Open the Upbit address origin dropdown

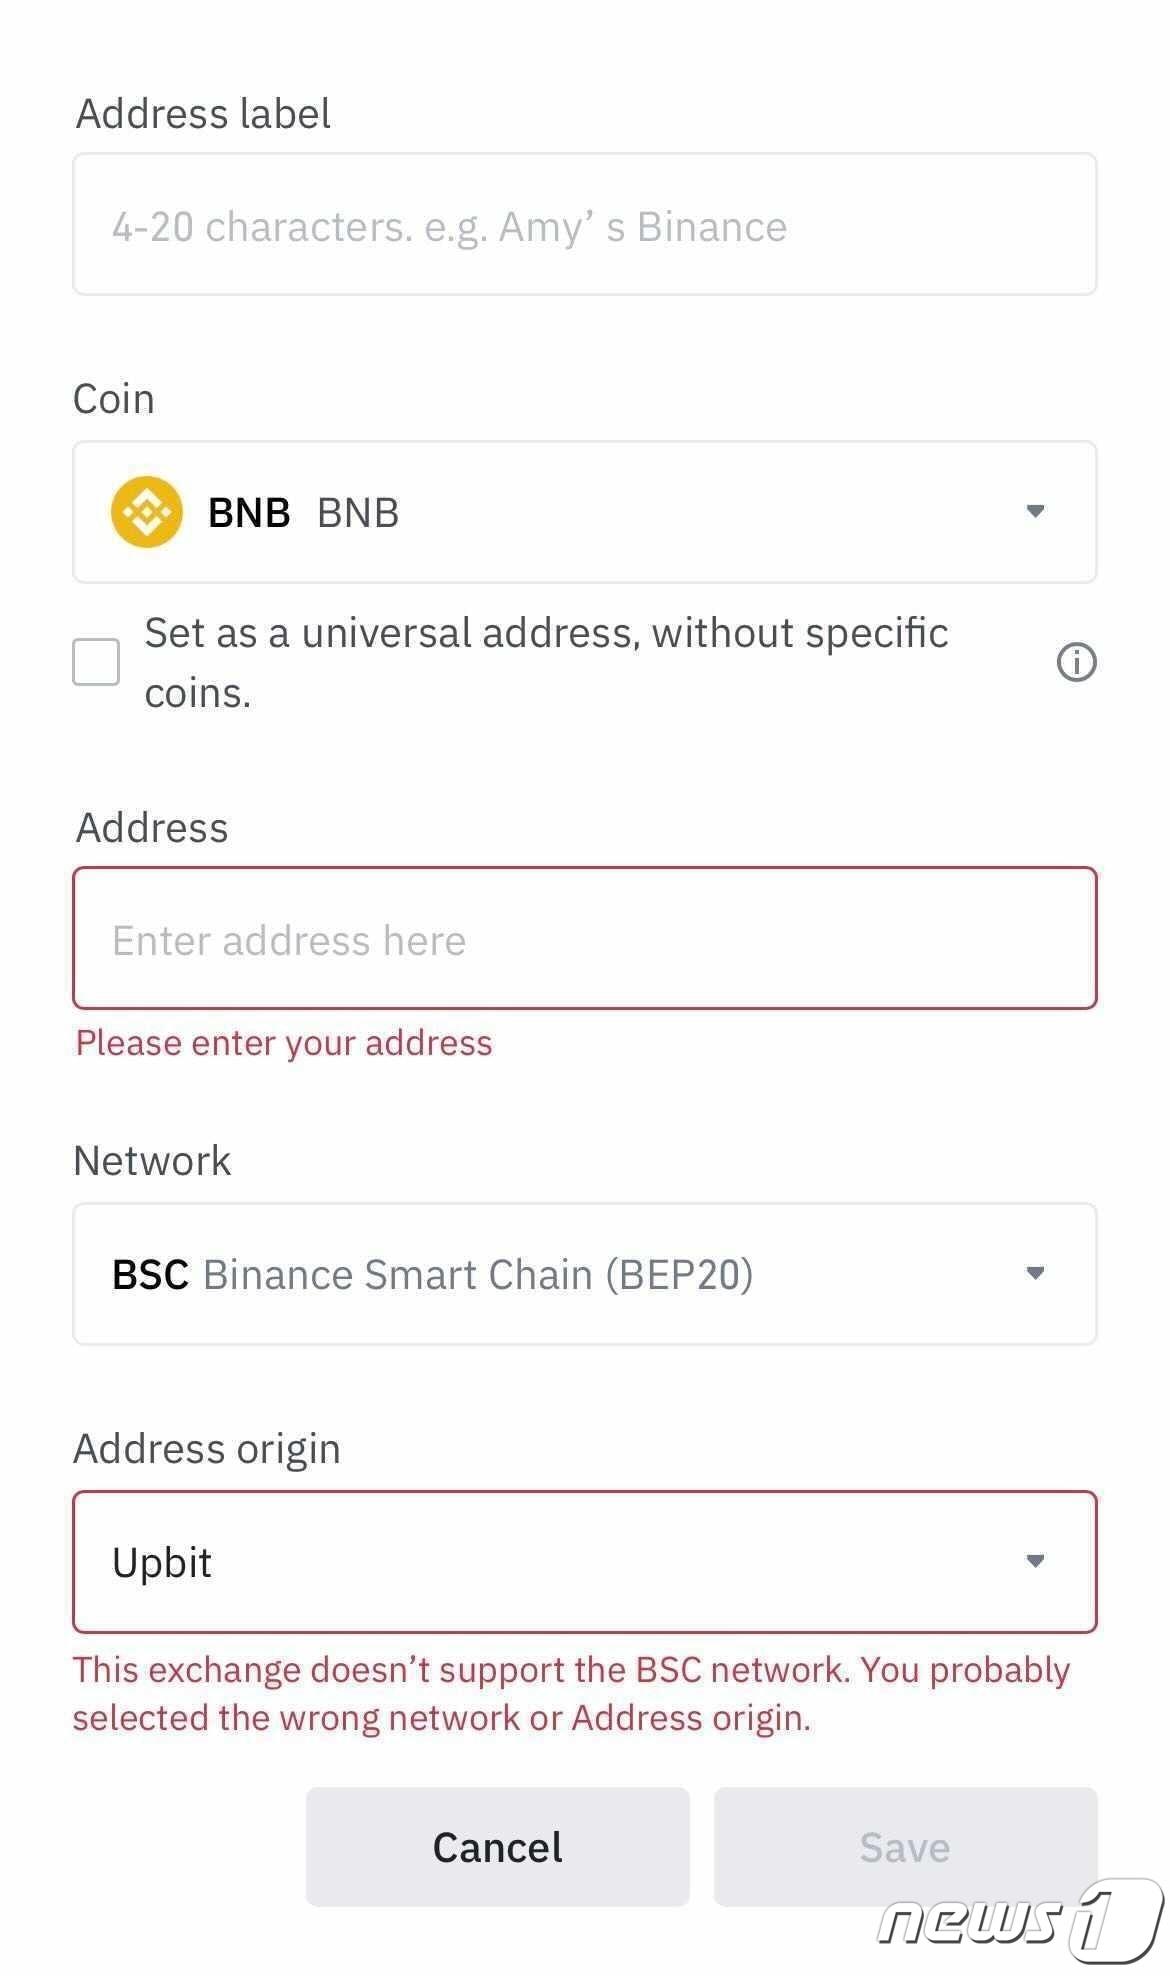point(584,1562)
